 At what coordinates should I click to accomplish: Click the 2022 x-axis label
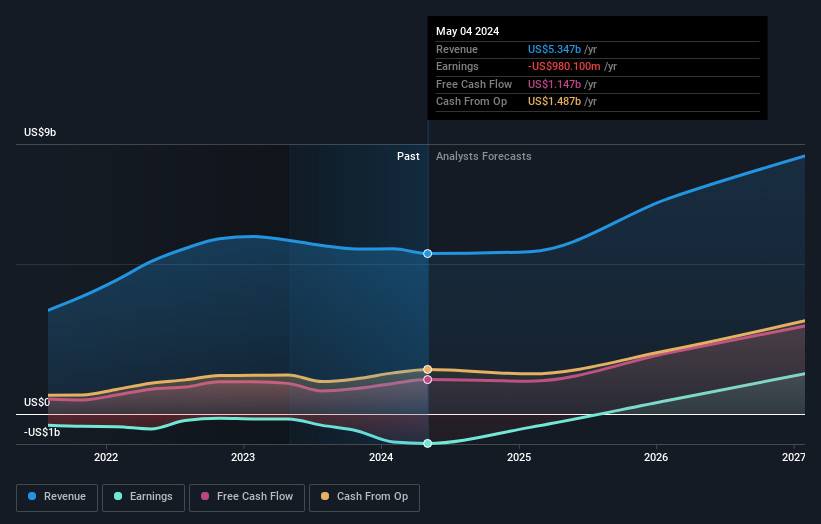coord(106,457)
